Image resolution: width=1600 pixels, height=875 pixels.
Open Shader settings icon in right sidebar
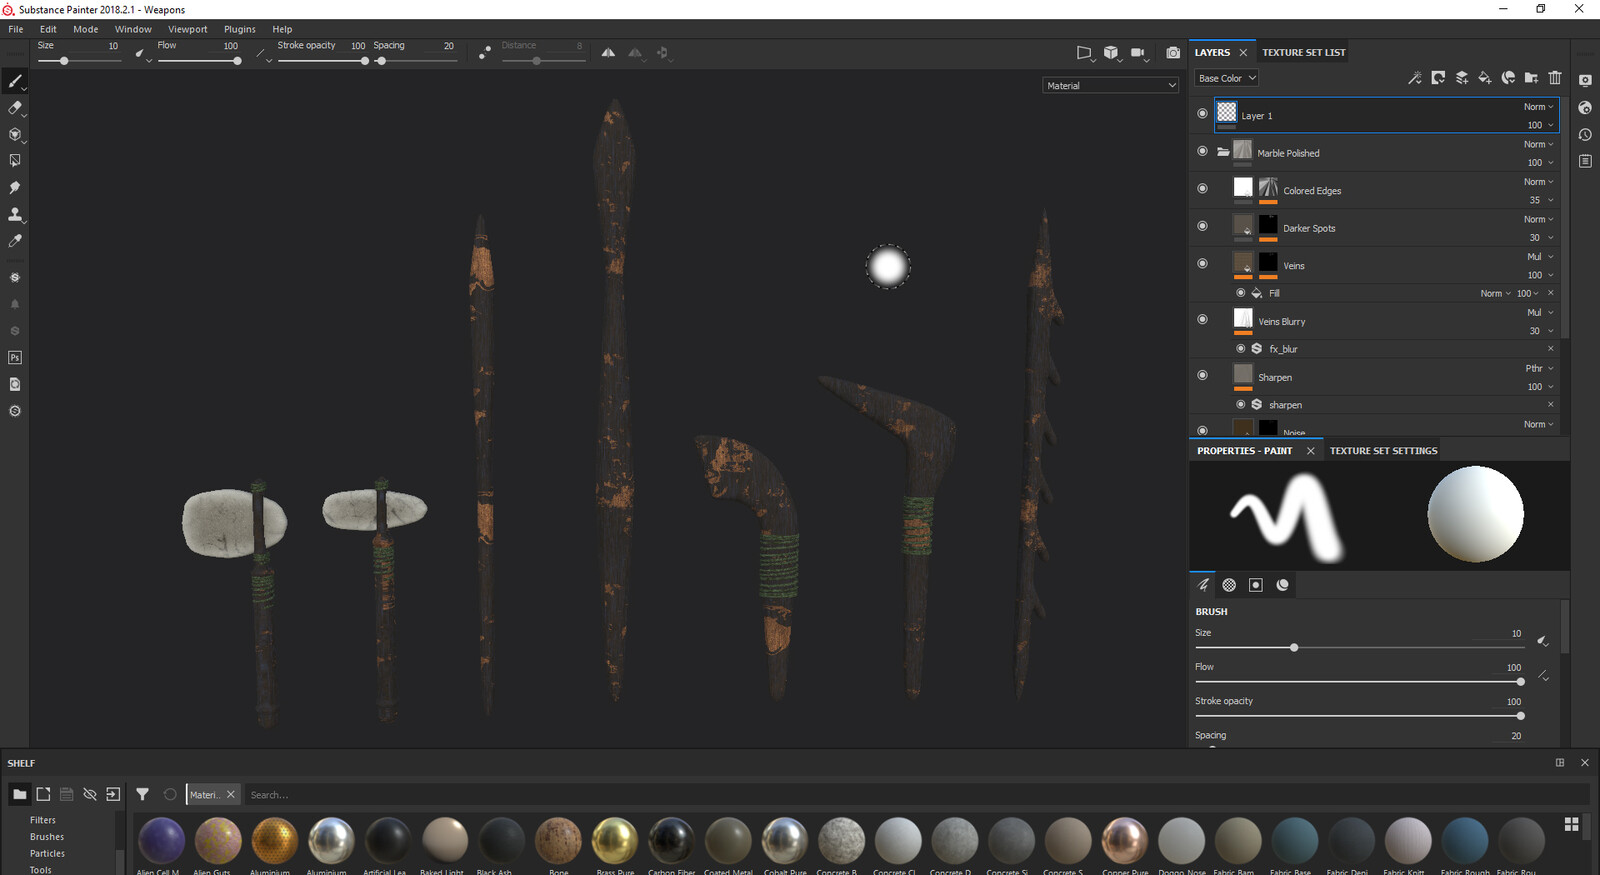[x=1585, y=107]
